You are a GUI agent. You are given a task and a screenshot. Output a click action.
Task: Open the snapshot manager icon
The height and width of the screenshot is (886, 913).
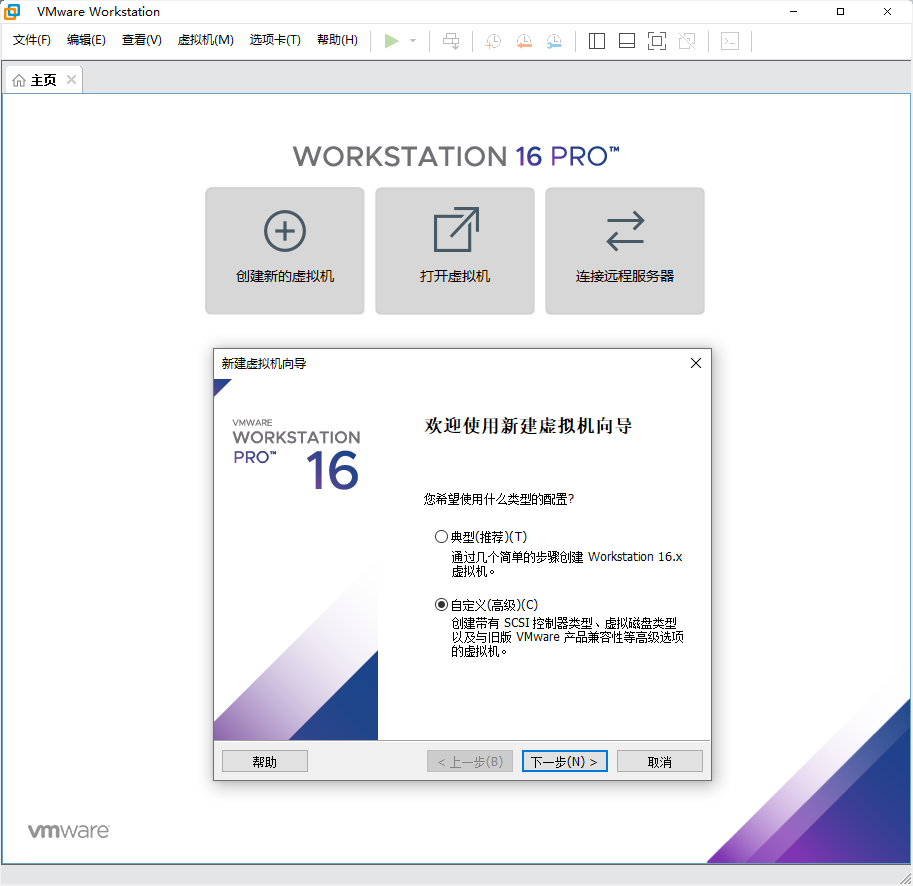coord(554,41)
